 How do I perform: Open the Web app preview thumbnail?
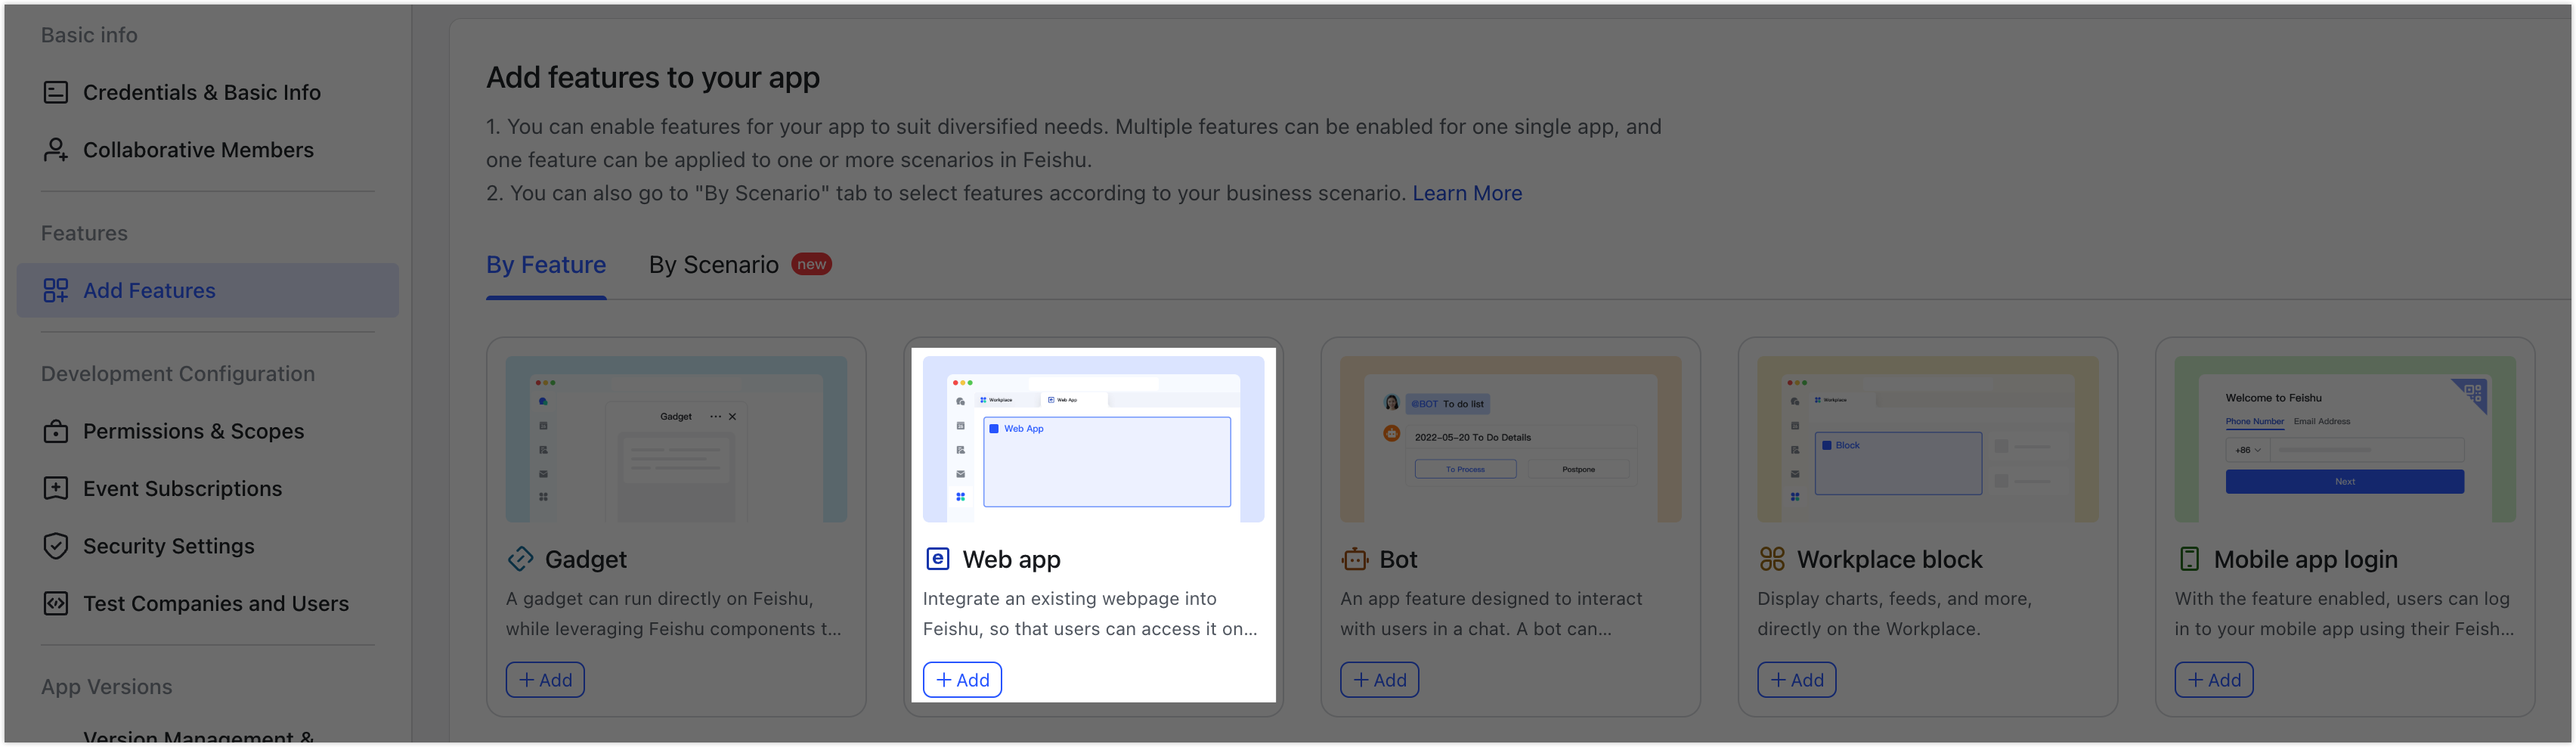pyautogui.click(x=1093, y=439)
